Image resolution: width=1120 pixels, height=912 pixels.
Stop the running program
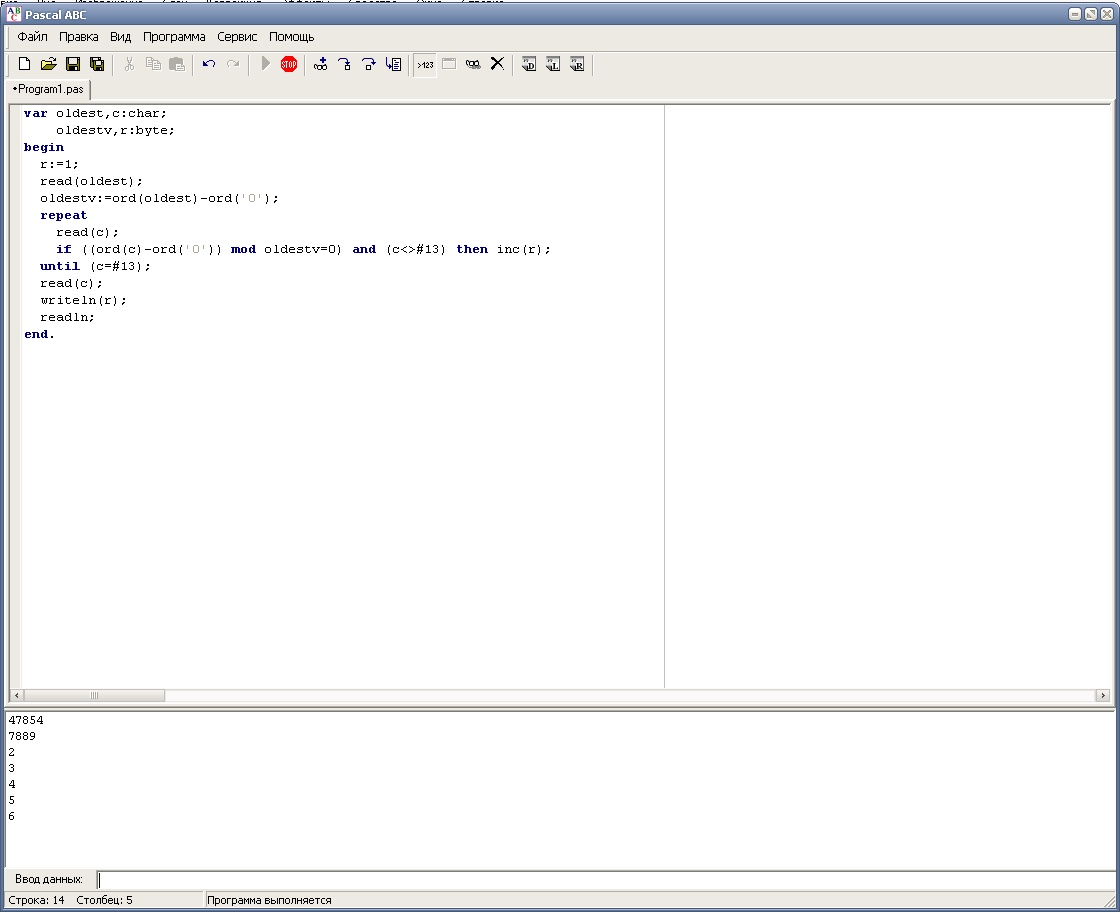[x=289, y=65]
